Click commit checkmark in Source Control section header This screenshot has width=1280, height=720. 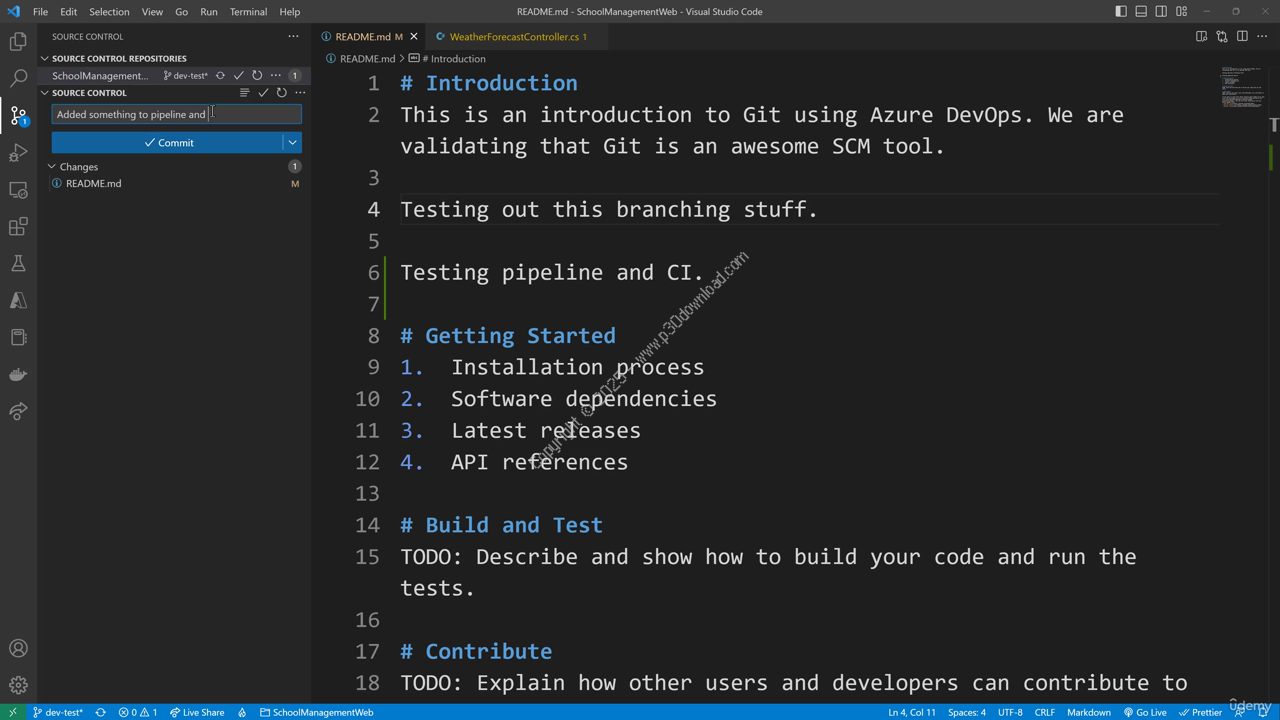pos(263,93)
